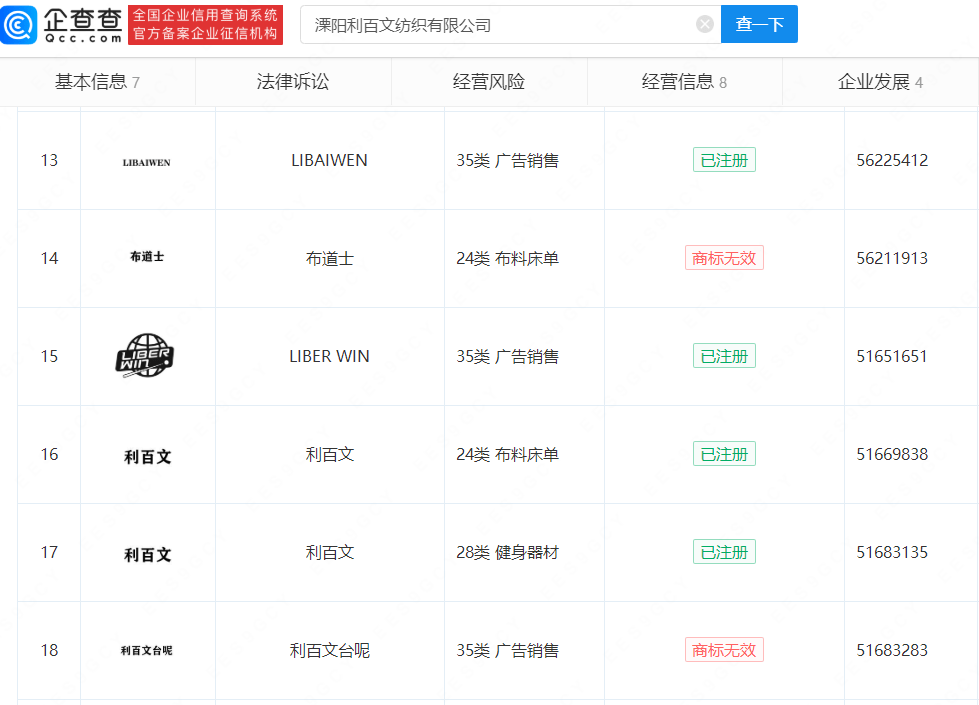Click the 利百文台呢 trademark name link
The image size is (979, 705).
coord(329,650)
